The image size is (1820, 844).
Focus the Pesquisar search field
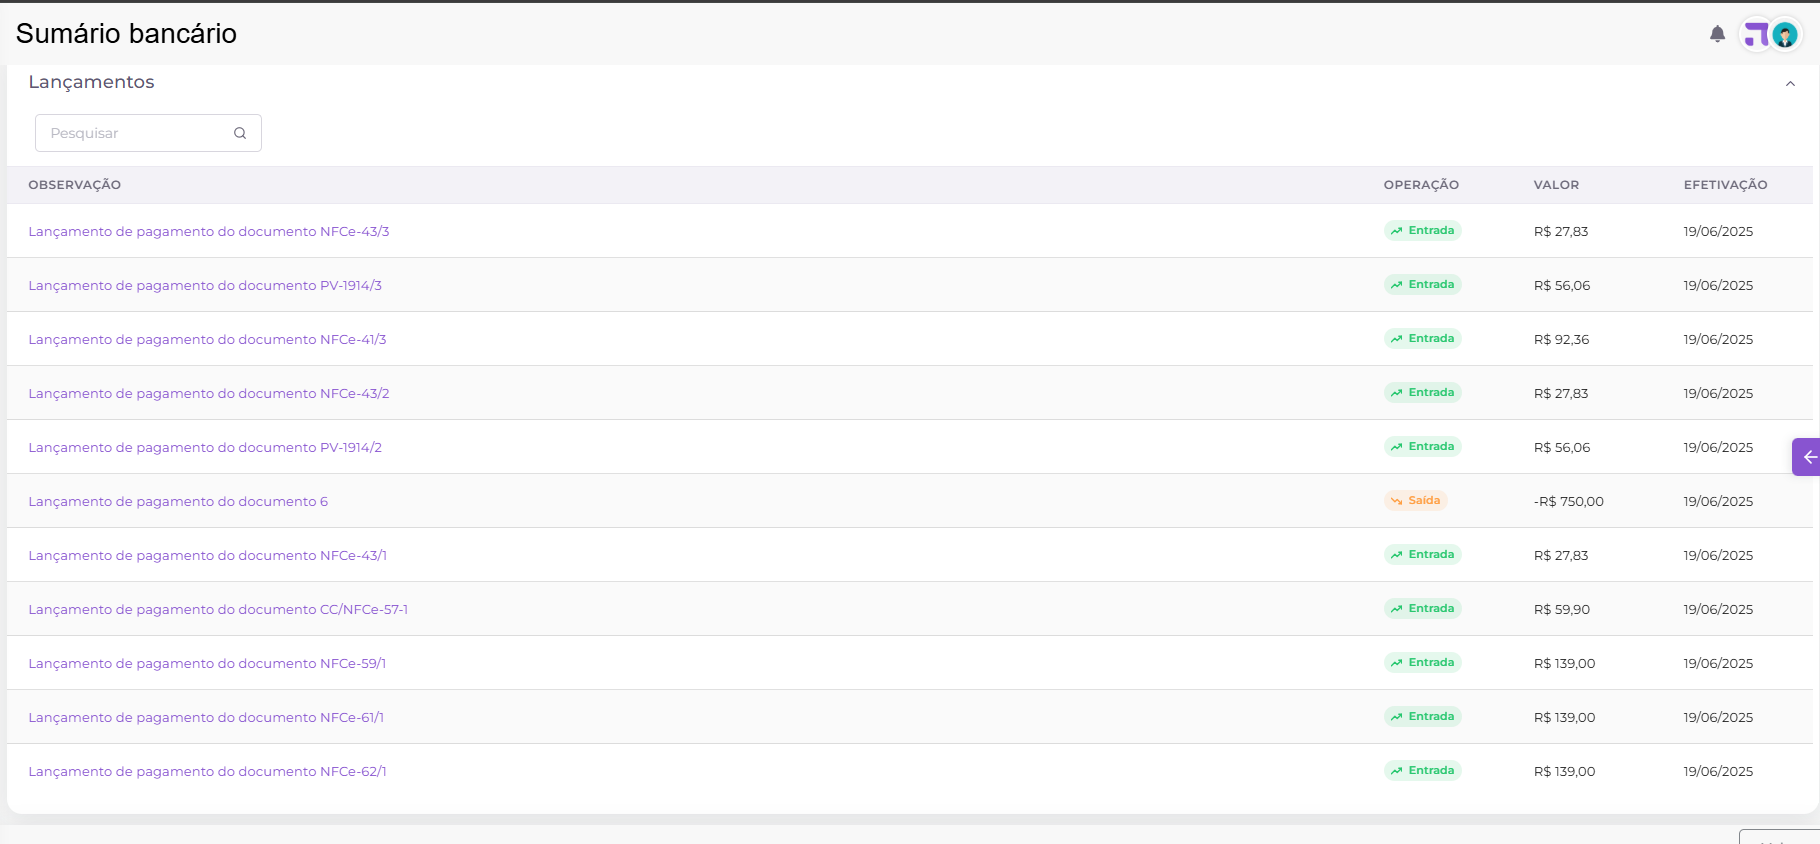(135, 133)
